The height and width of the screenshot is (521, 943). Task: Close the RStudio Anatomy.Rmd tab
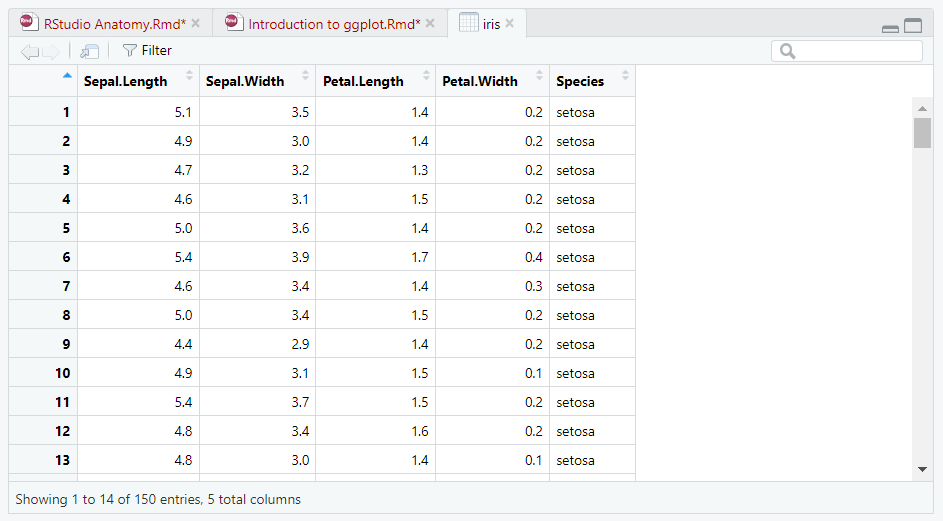tap(196, 23)
